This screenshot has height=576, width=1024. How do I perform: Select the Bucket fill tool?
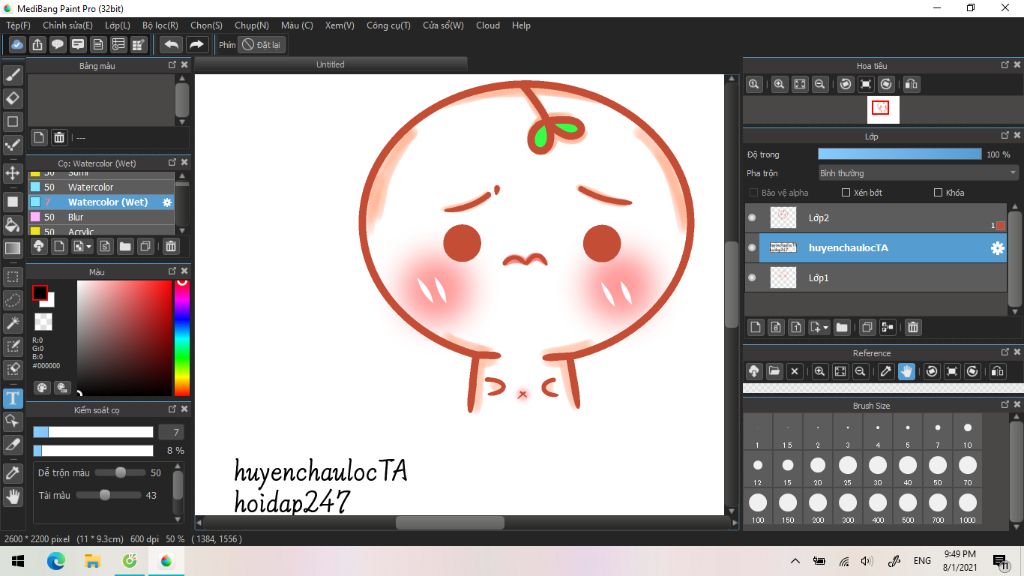coord(12,225)
